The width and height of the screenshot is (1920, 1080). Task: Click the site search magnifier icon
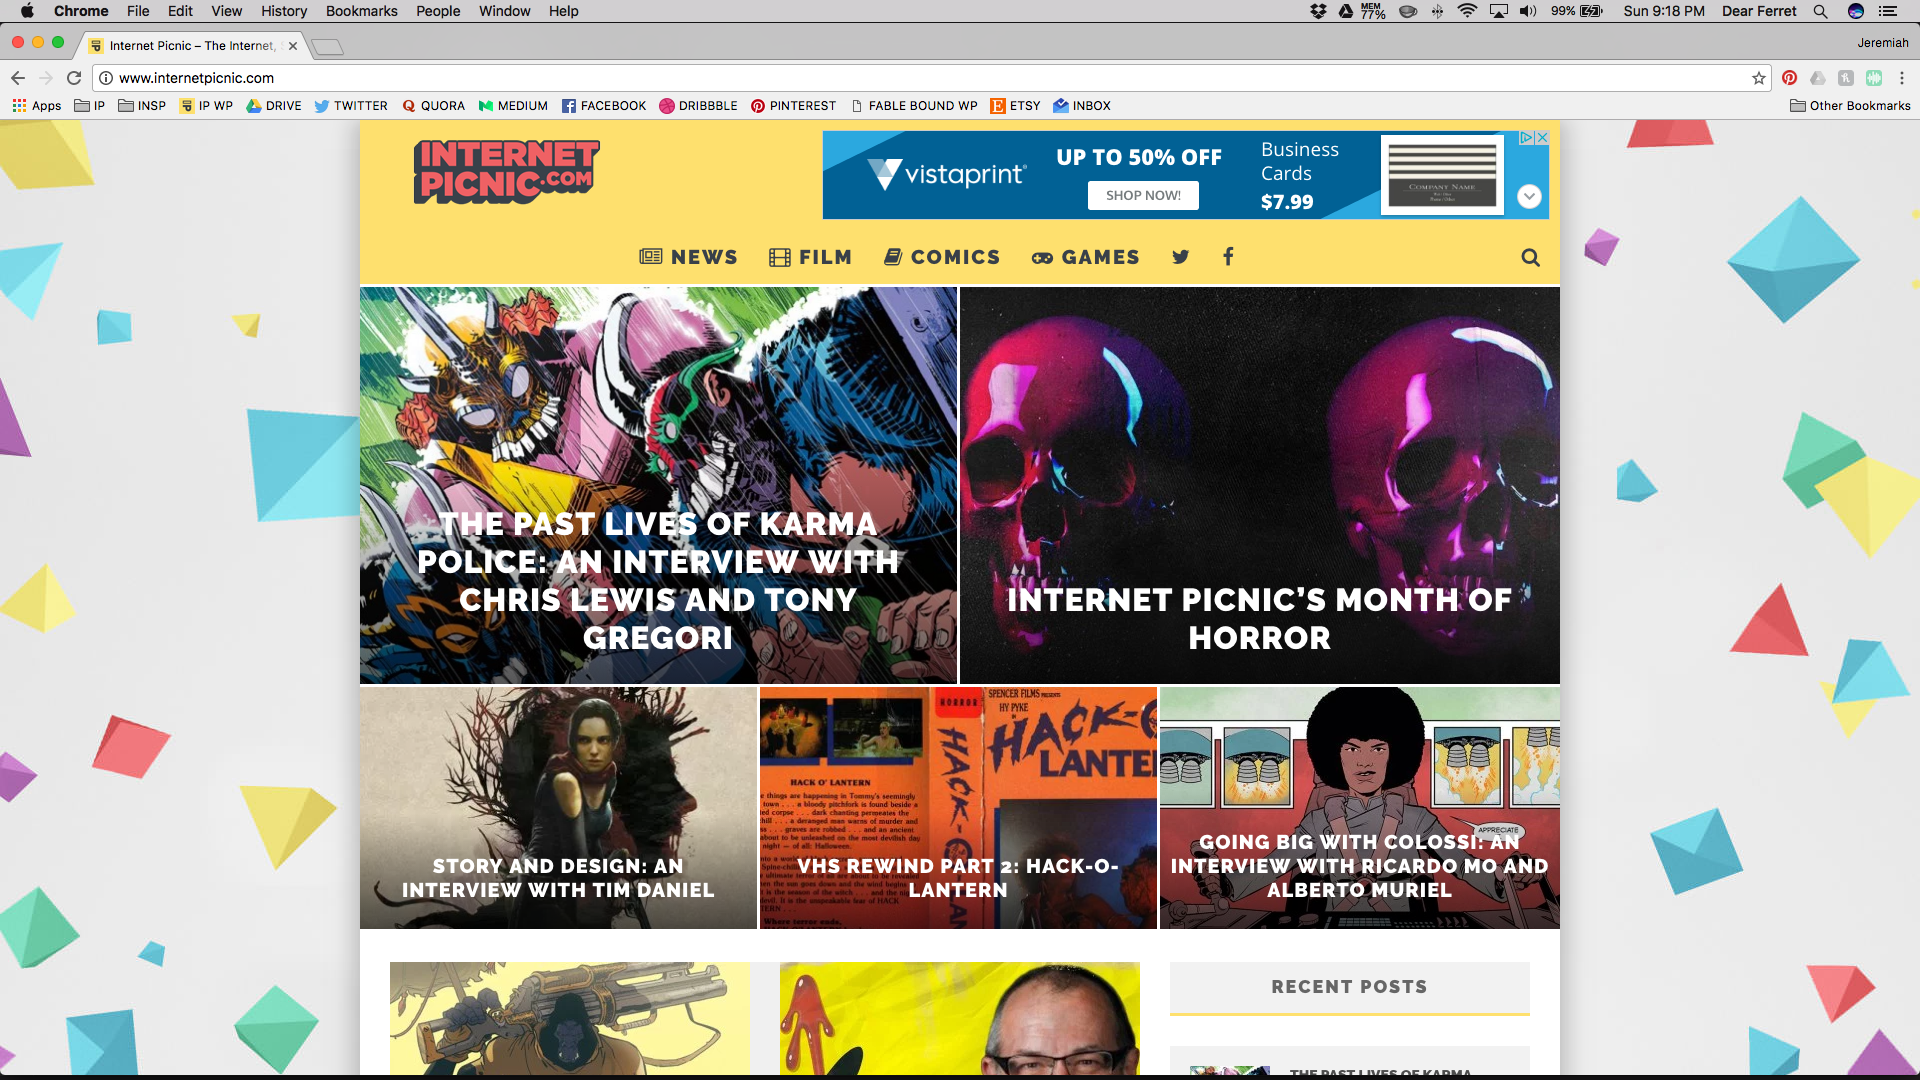point(1530,258)
